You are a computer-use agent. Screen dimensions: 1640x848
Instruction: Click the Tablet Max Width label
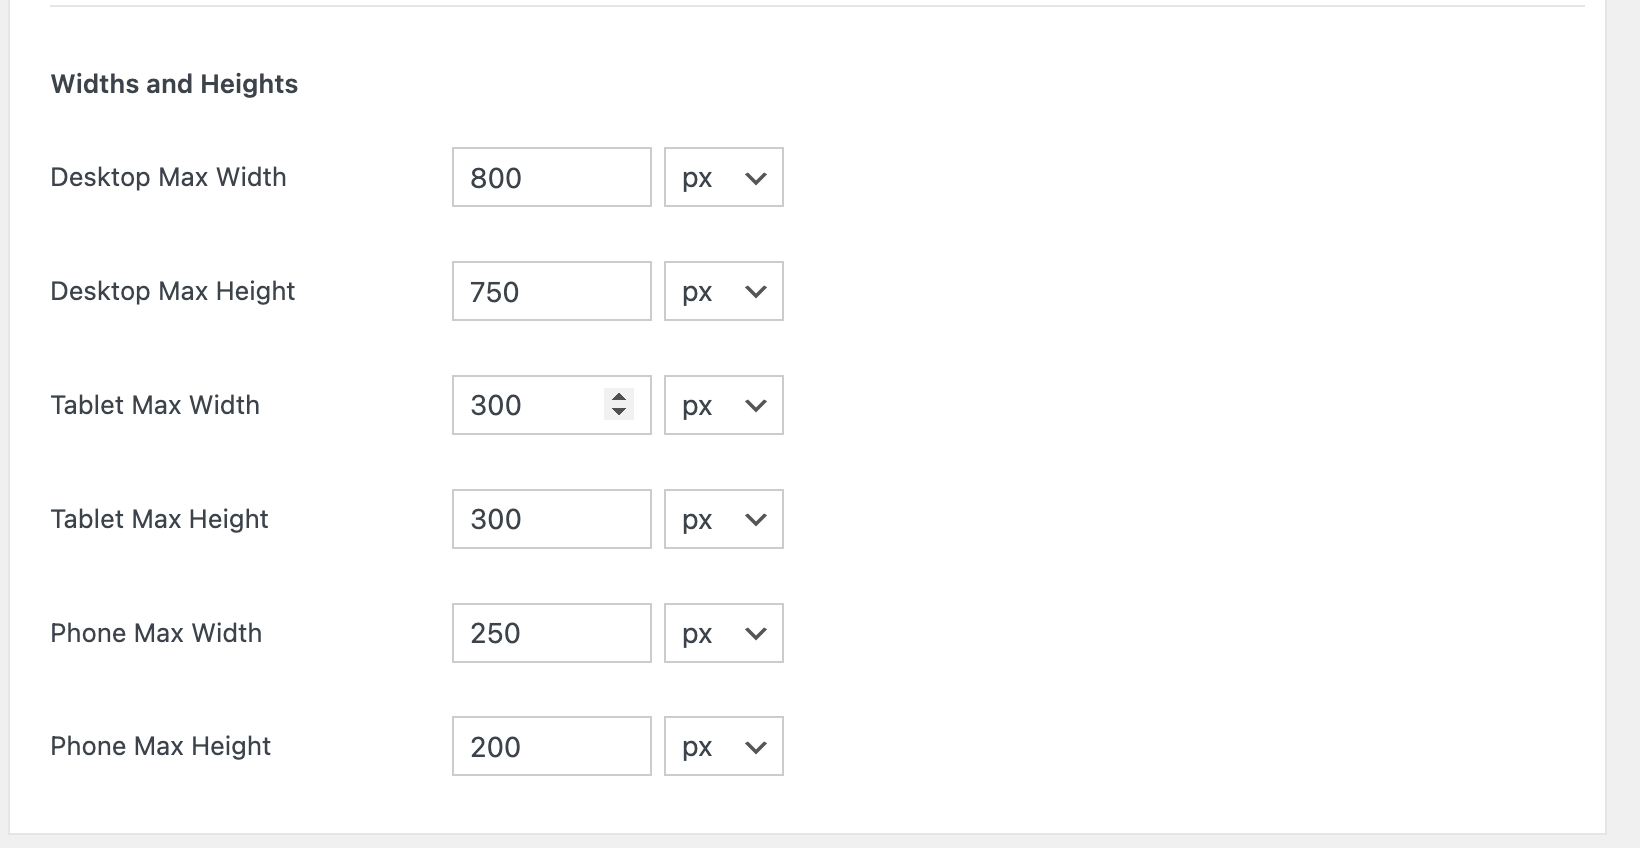(x=155, y=406)
